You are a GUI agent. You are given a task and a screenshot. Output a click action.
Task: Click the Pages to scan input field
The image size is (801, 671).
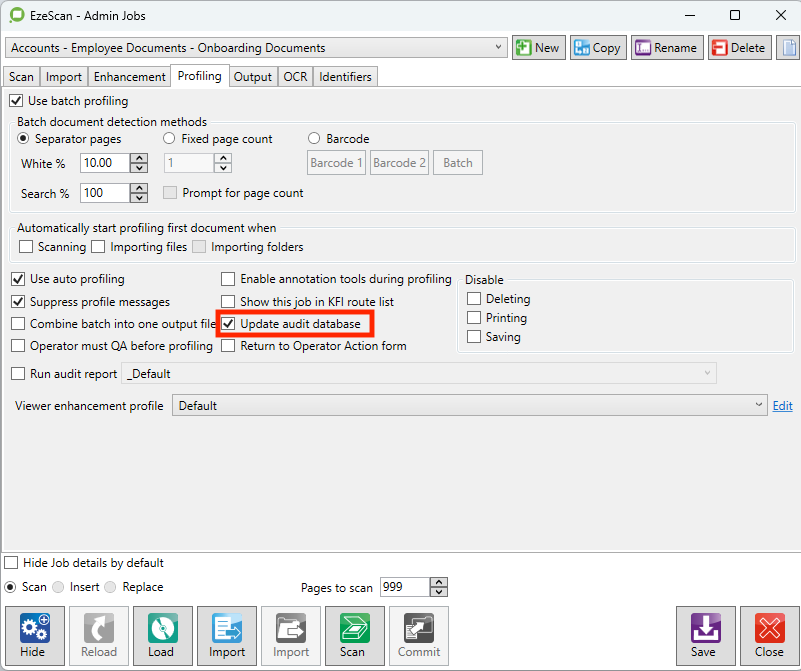pos(404,587)
